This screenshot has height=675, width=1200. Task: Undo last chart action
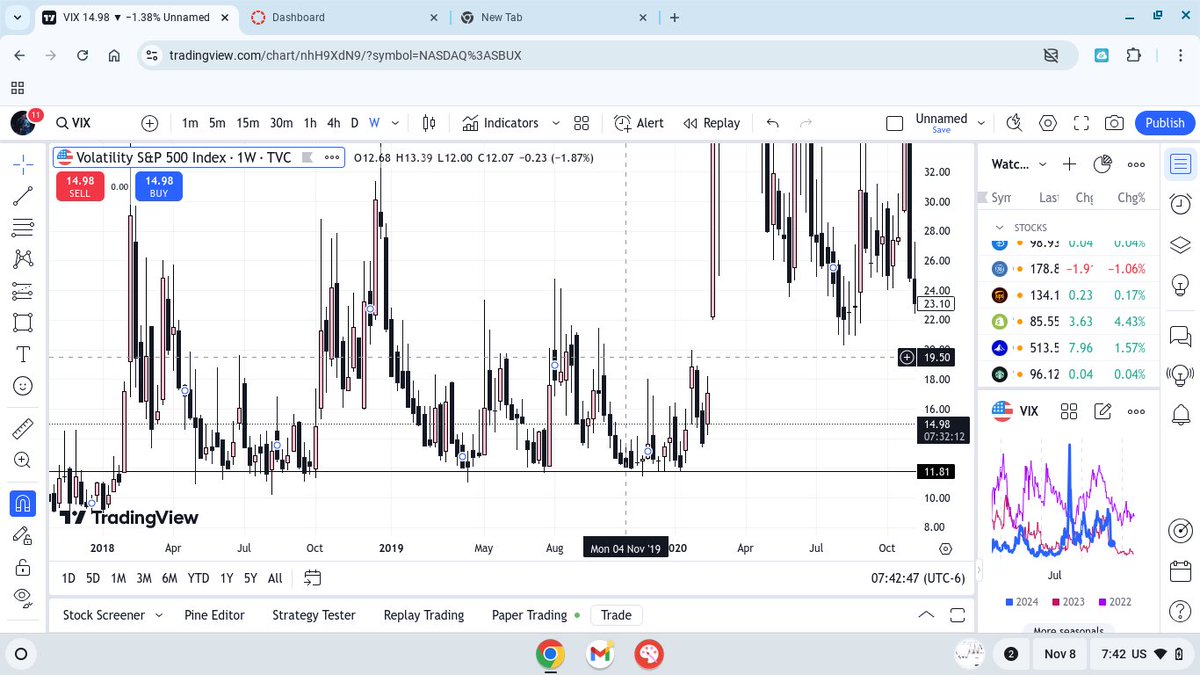[x=772, y=123]
